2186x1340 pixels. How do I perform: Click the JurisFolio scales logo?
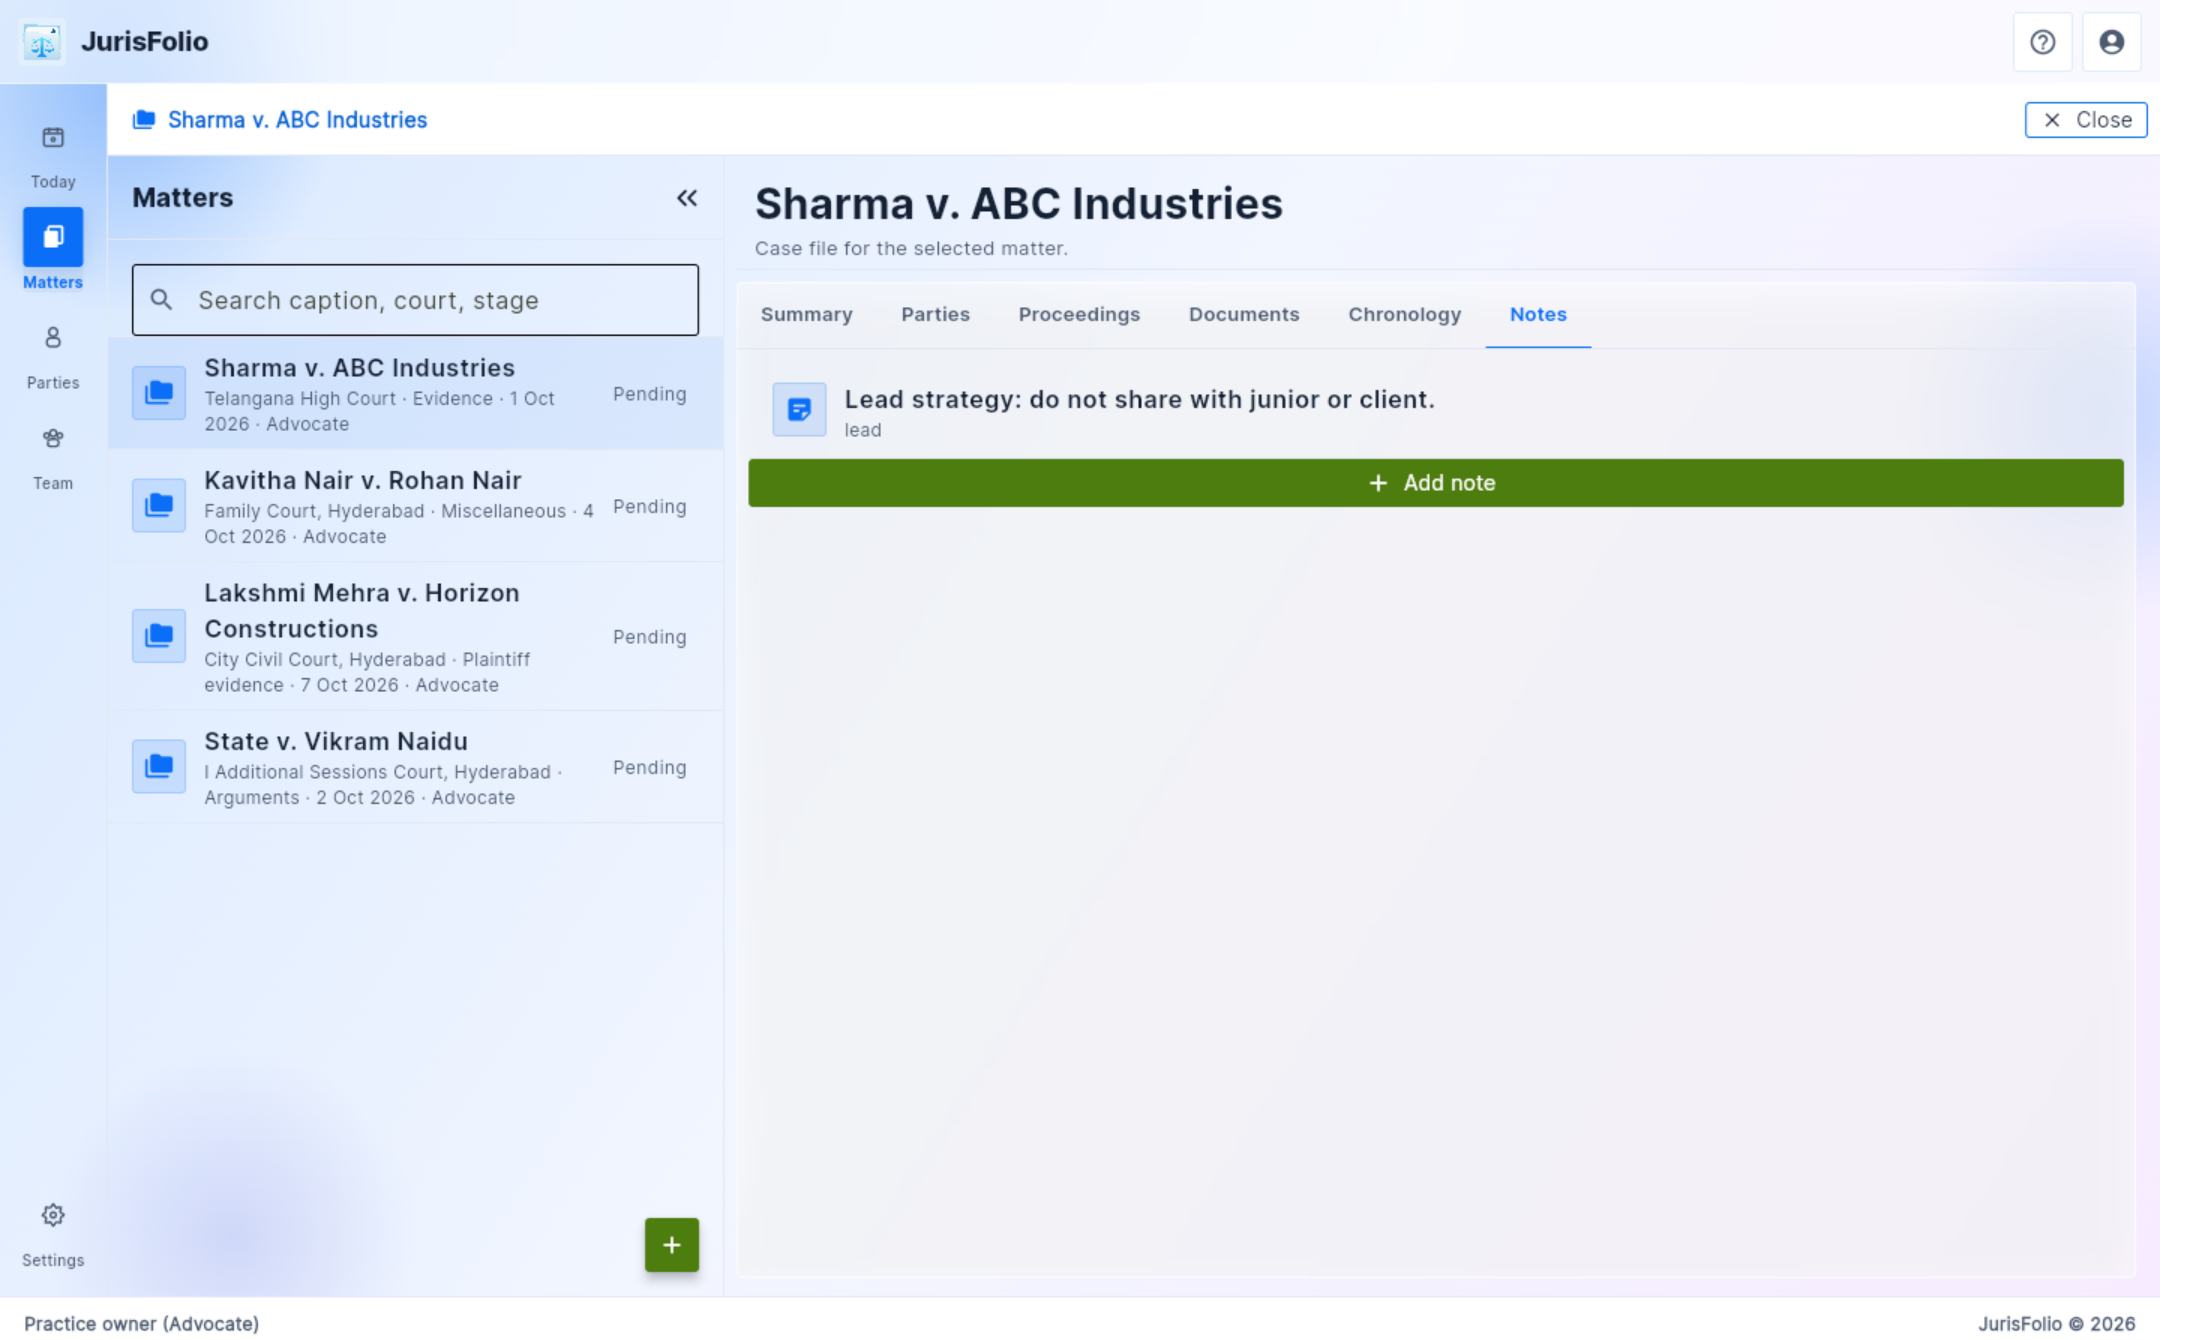pos(42,42)
